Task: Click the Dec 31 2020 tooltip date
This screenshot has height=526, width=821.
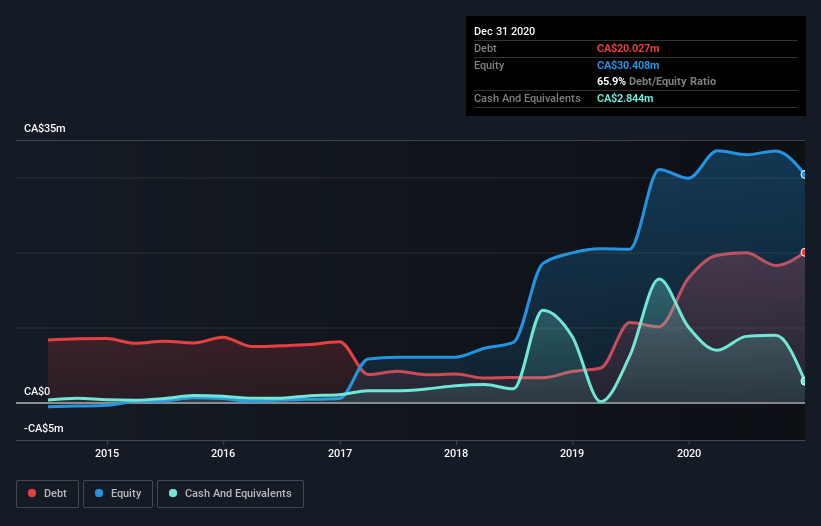Action: (x=505, y=31)
